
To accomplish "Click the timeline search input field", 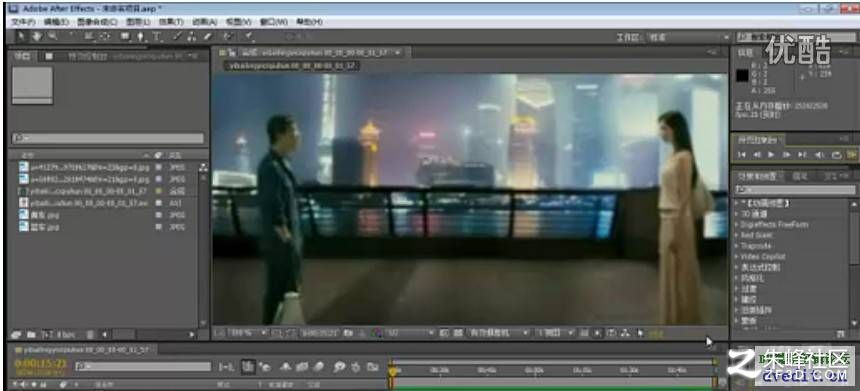I will pos(143,366).
